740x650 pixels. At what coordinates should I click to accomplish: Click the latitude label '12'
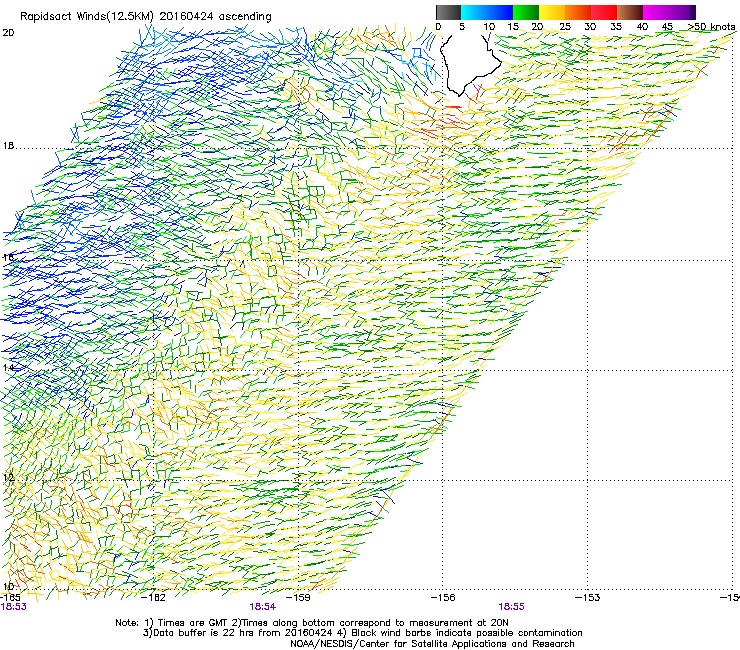point(8,477)
